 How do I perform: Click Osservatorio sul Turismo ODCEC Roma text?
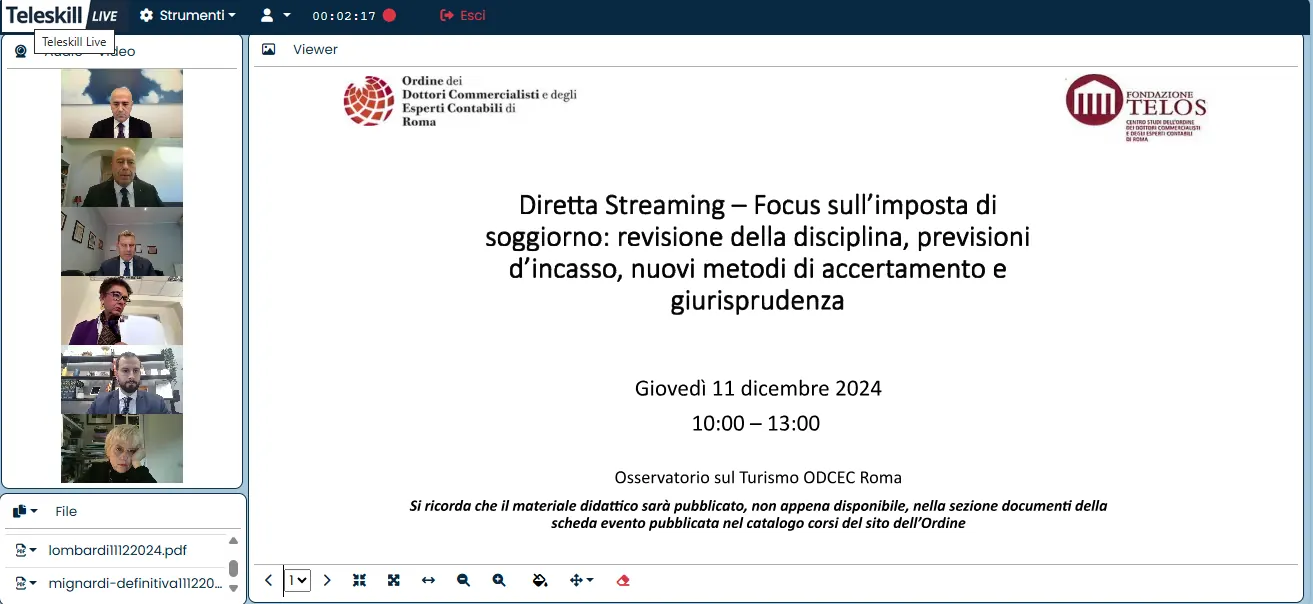(758, 478)
